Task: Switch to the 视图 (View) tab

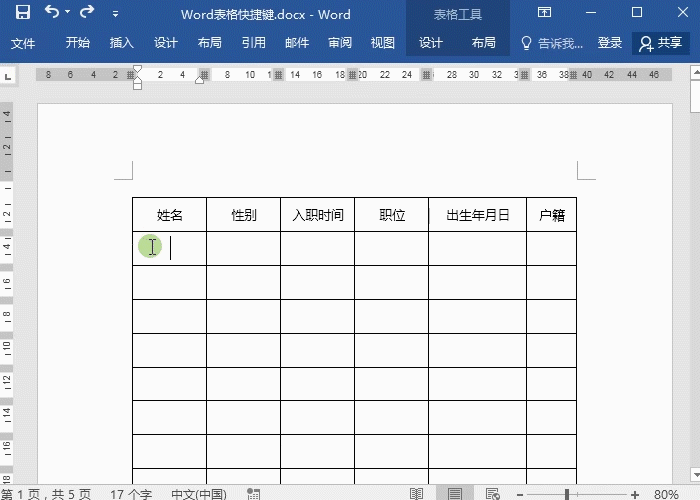Action: coord(383,43)
